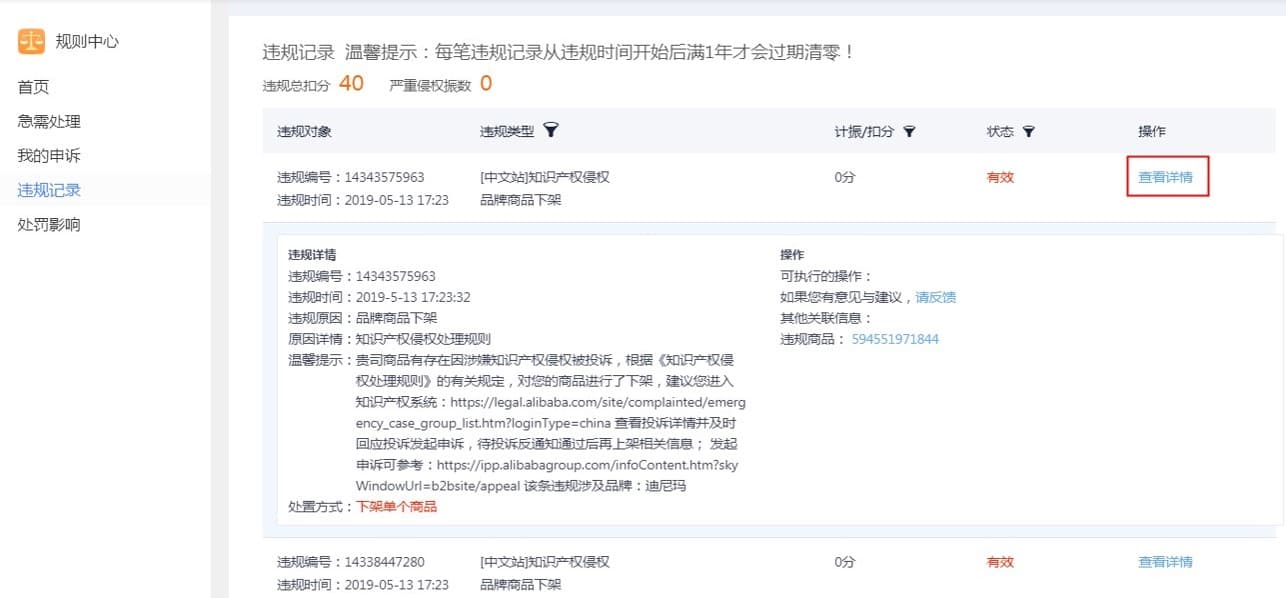The width and height of the screenshot is (1286, 598).
Task: Click the 违规原因:品牌商品下架 line
Action: click(x=363, y=318)
